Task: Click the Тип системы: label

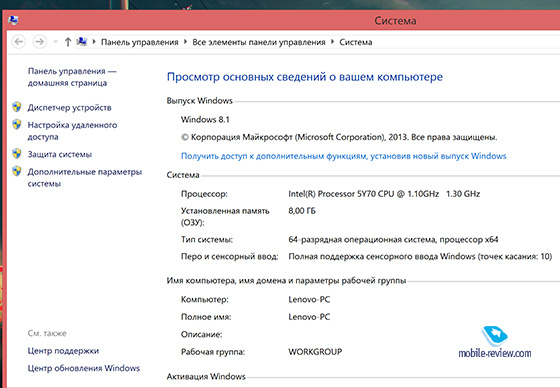Action: pyautogui.click(x=207, y=239)
